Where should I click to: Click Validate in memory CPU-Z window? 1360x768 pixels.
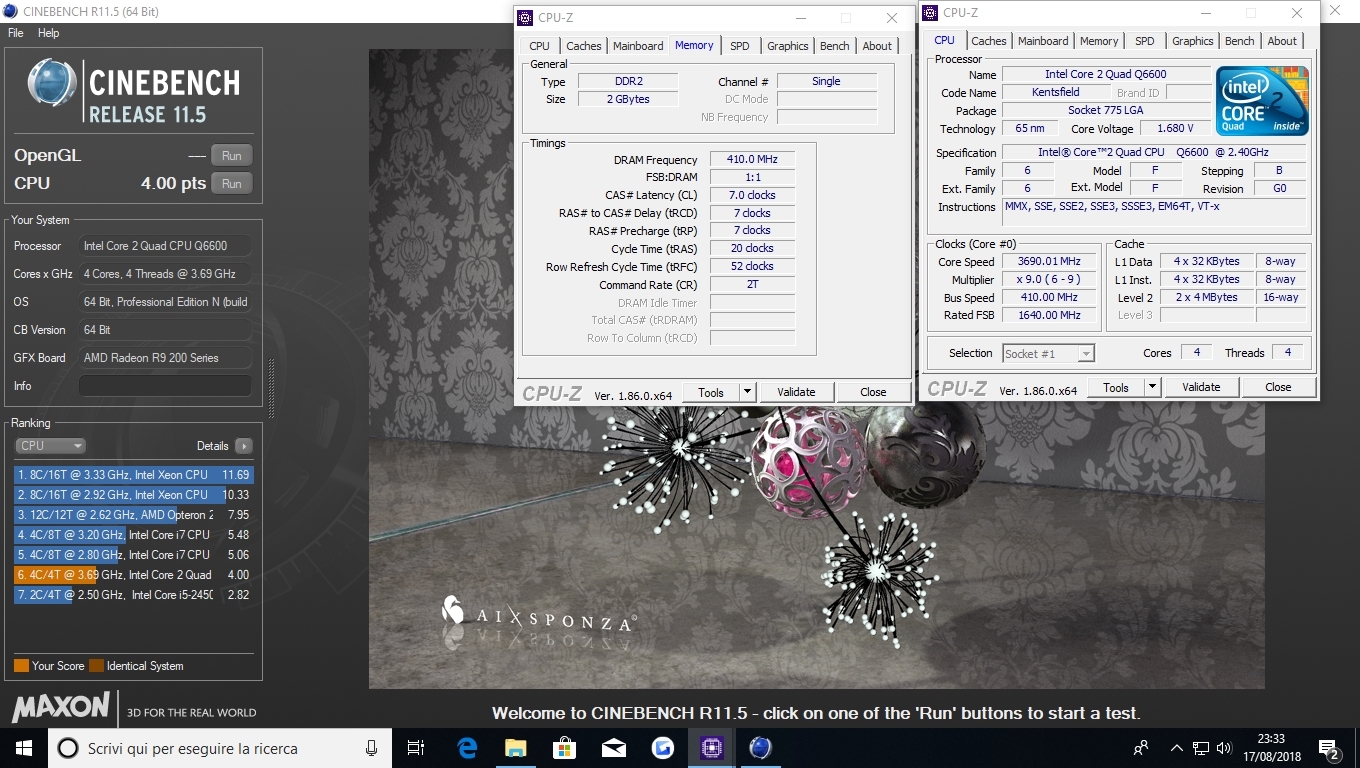796,392
